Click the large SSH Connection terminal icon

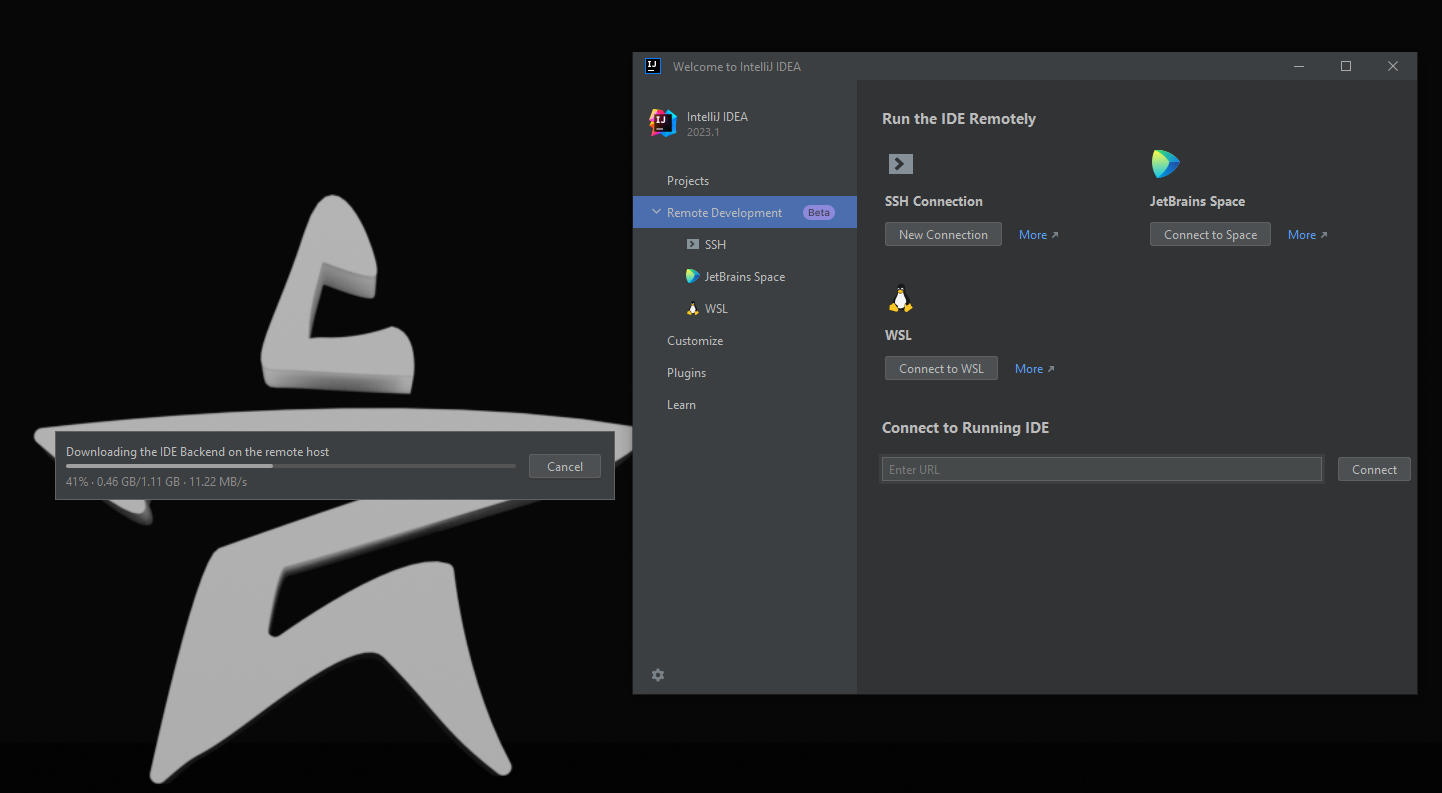pos(901,164)
